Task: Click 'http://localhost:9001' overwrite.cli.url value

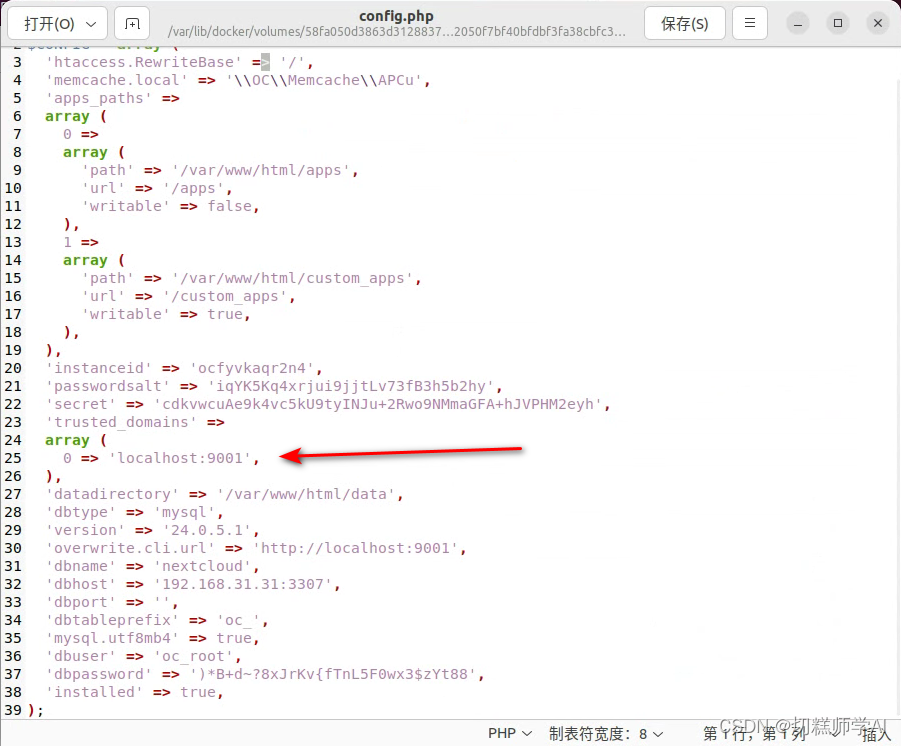Action: point(355,548)
